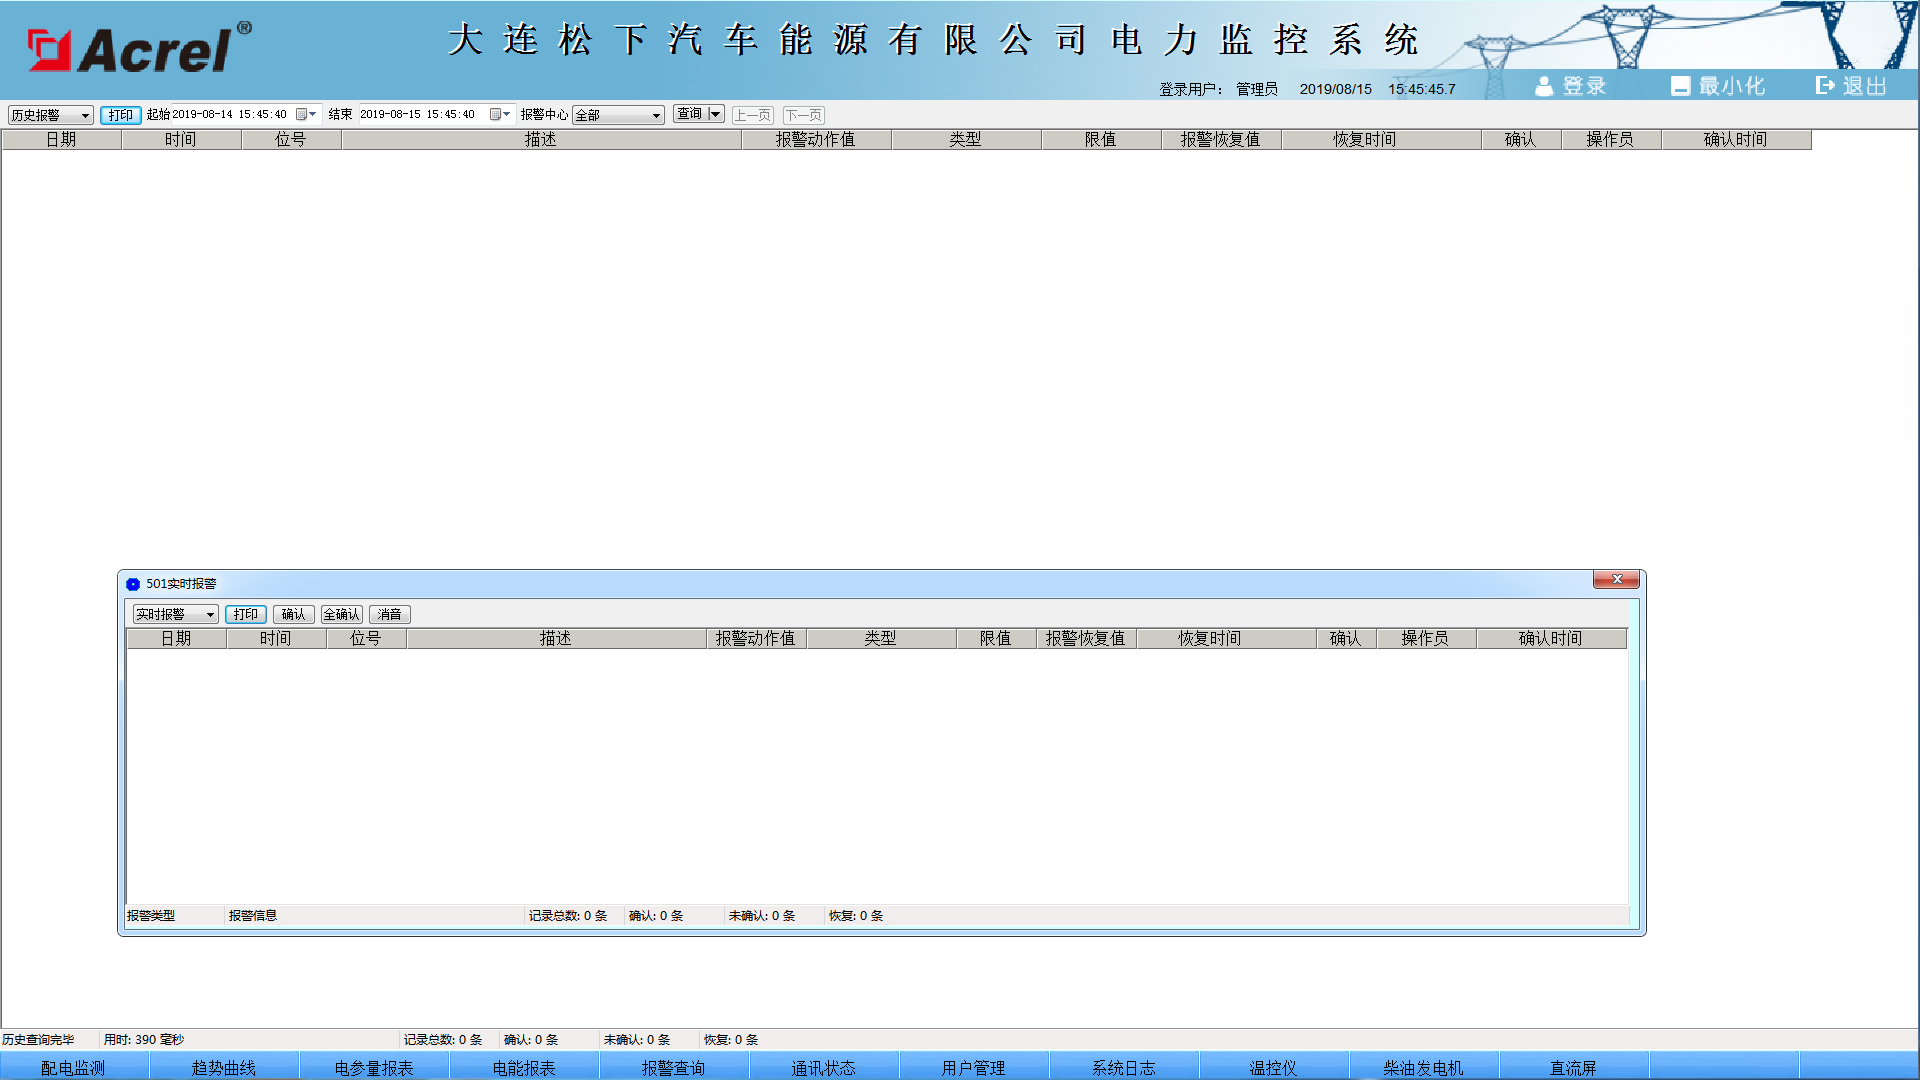Switch to 趋势曲线 bottom tab

click(x=224, y=1067)
